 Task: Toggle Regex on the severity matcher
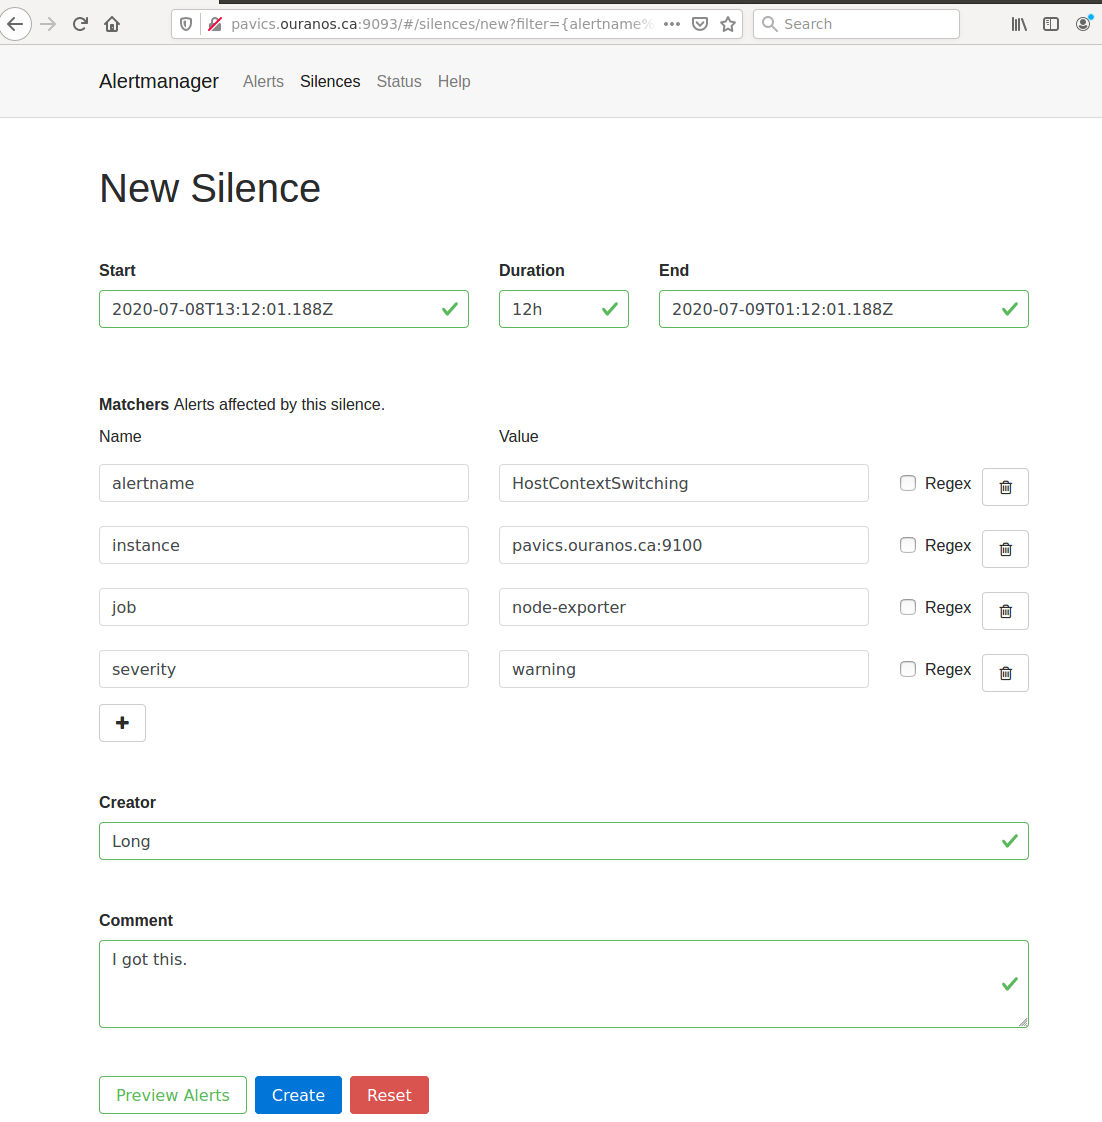908,669
